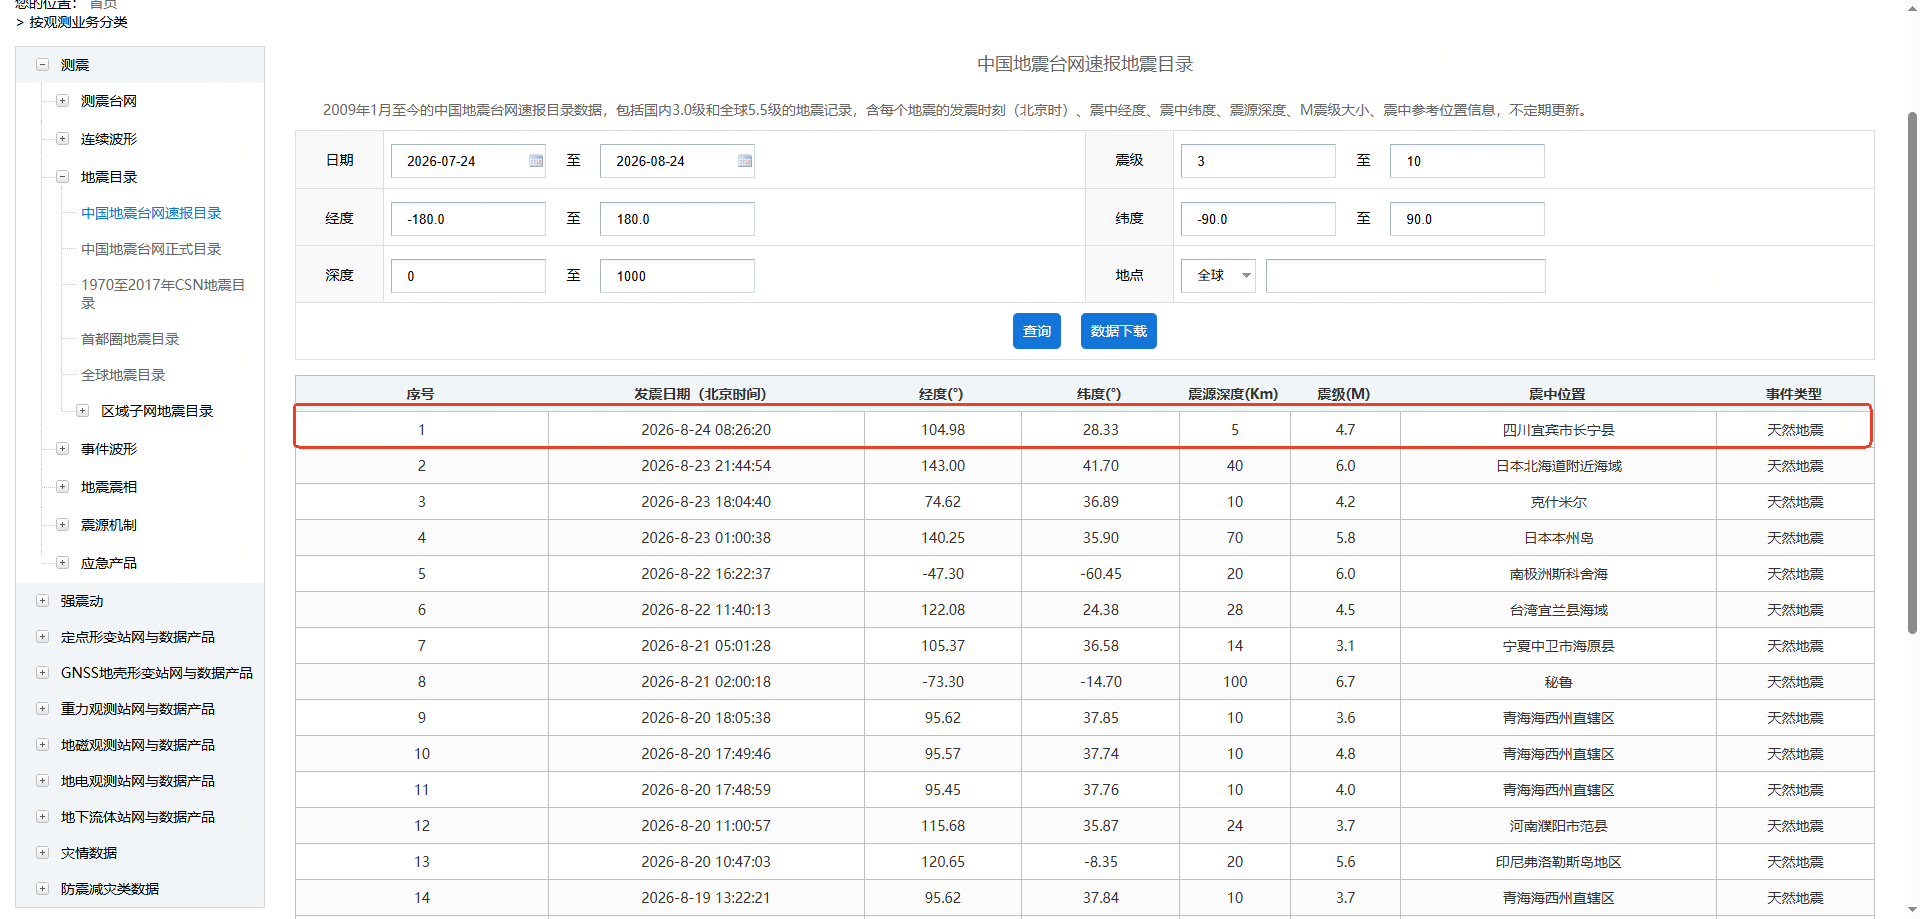
Task: Expand the 区域子网地震目录 node
Action: (x=83, y=411)
